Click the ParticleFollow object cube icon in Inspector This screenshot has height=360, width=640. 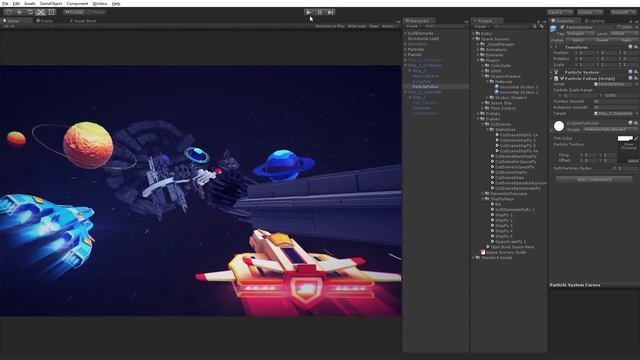553,28
